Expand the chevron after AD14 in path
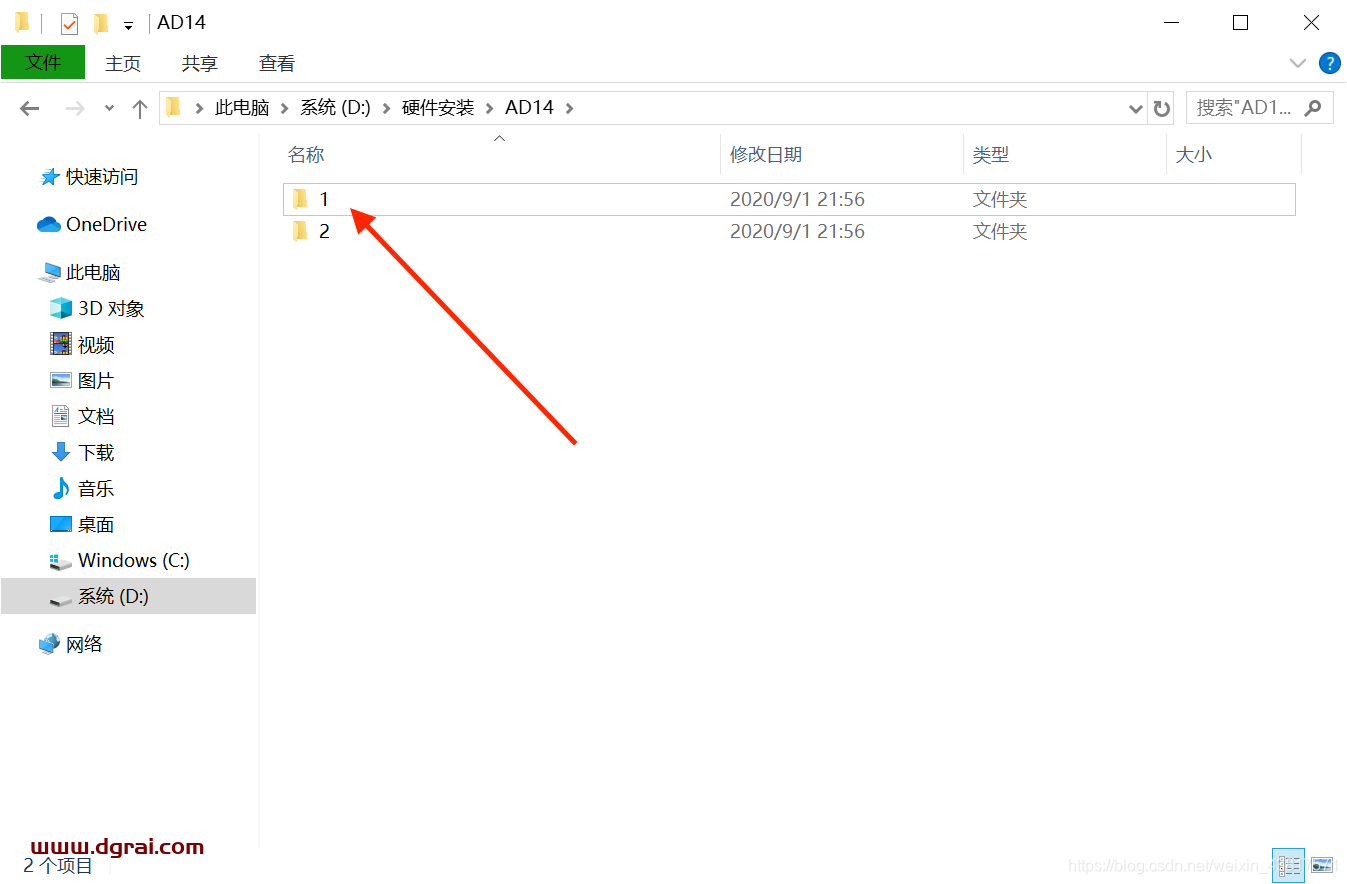The width and height of the screenshot is (1347, 884). point(570,108)
